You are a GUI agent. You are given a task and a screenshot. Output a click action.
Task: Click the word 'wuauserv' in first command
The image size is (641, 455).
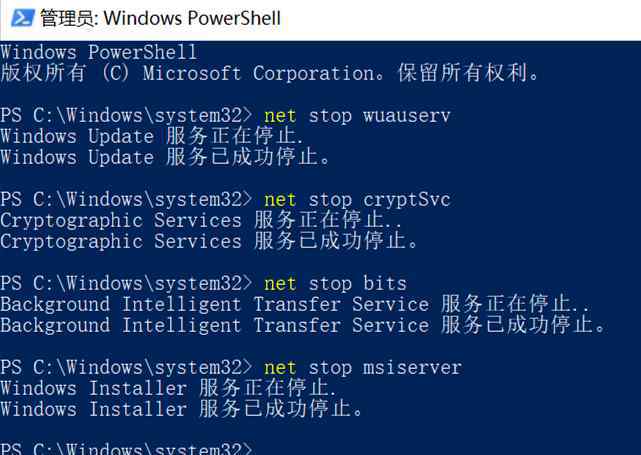pyautogui.click(x=407, y=116)
